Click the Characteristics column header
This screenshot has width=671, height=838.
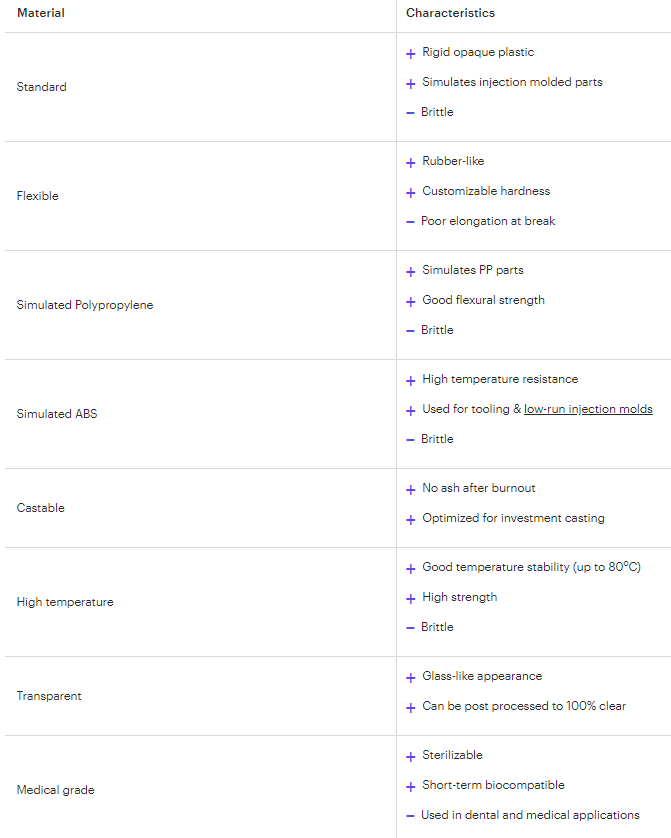point(450,13)
